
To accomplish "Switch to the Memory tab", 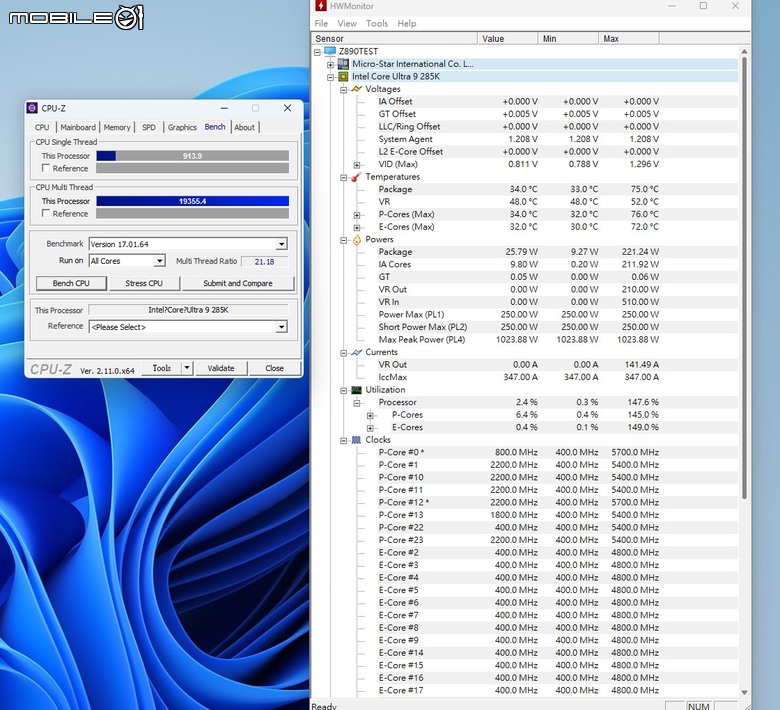I will point(117,127).
